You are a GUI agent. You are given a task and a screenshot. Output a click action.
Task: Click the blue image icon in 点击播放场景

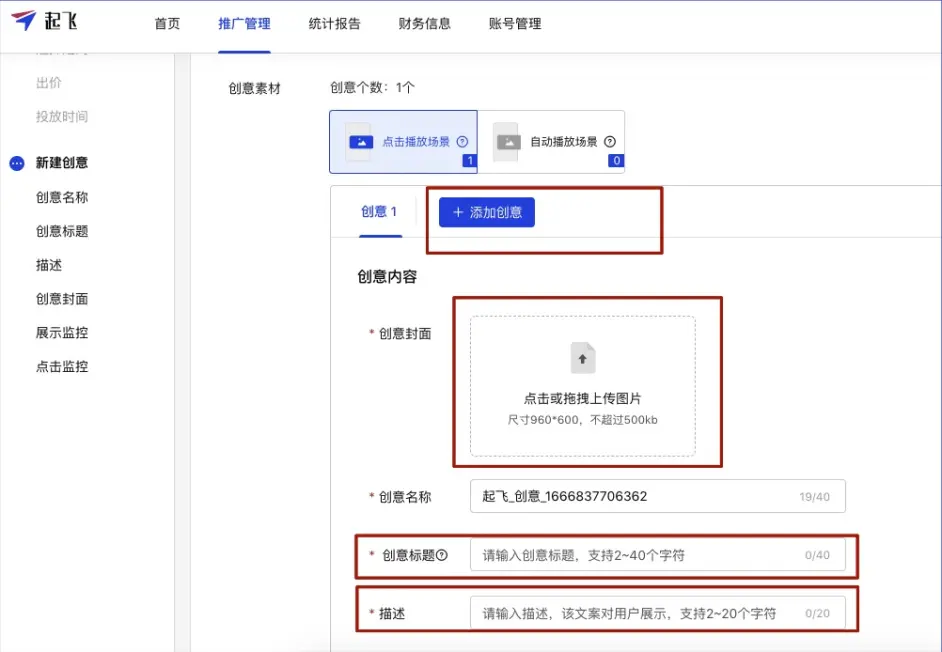click(x=361, y=142)
